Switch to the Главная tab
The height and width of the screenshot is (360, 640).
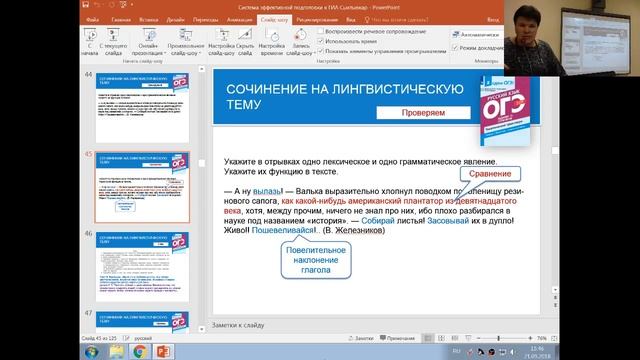(x=121, y=20)
